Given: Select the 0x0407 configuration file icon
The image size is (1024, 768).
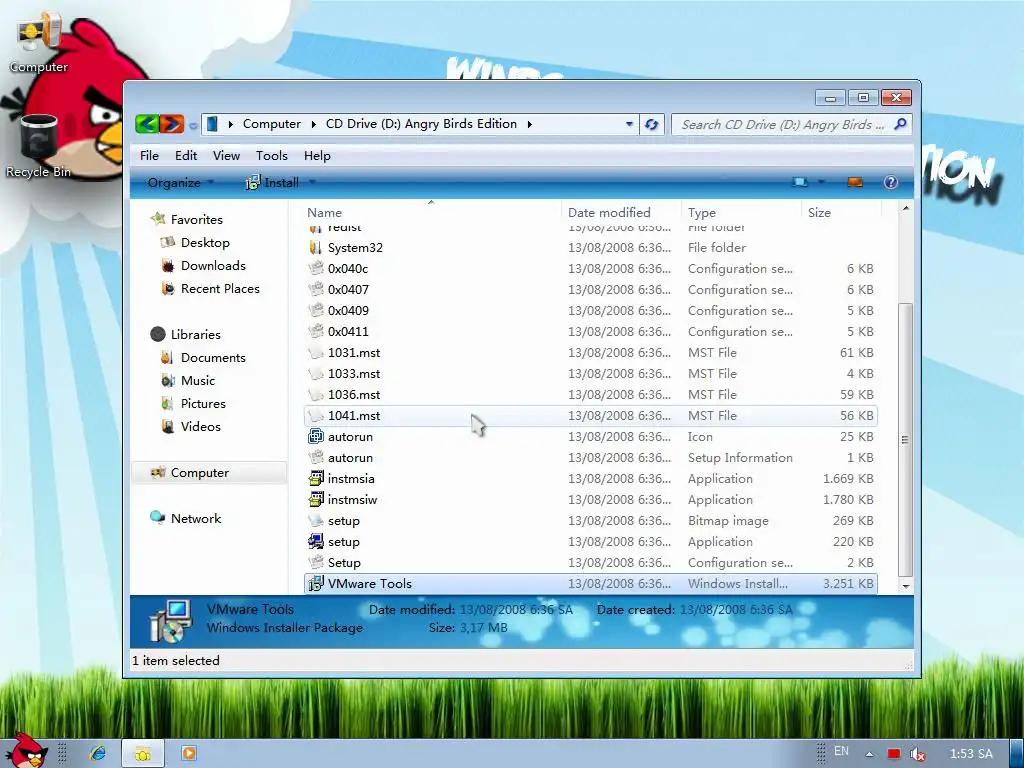Looking at the screenshot, I should pyautogui.click(x=316, y=289).
